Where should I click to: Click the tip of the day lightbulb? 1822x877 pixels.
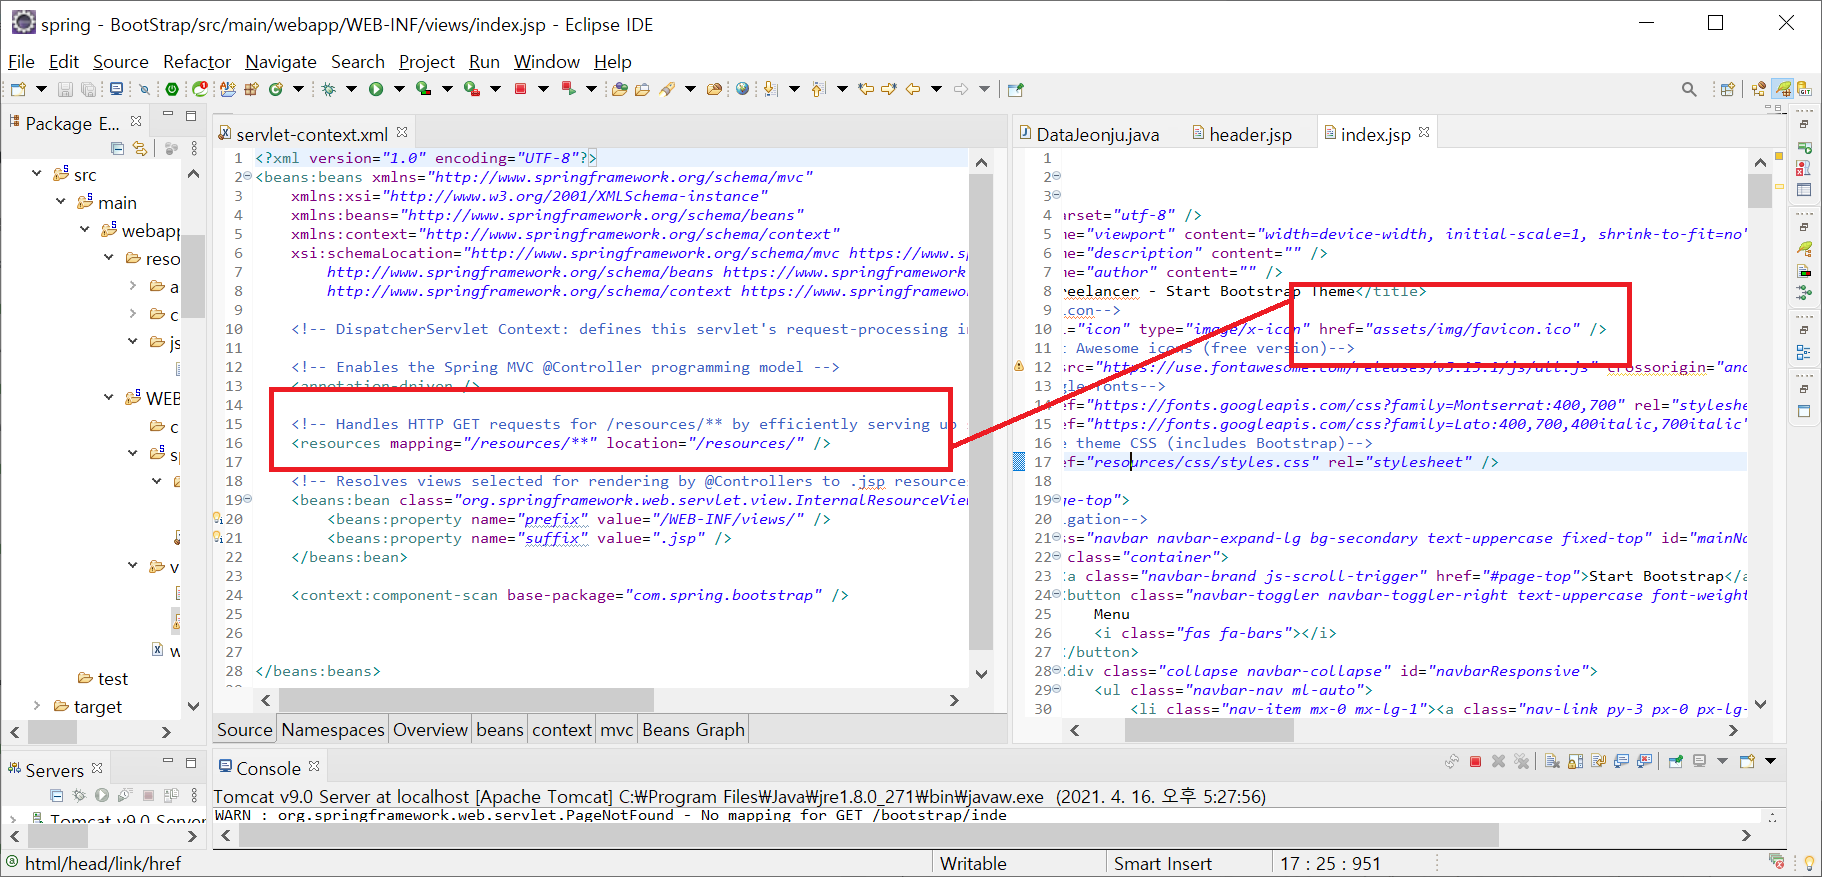pos(1808,862)
